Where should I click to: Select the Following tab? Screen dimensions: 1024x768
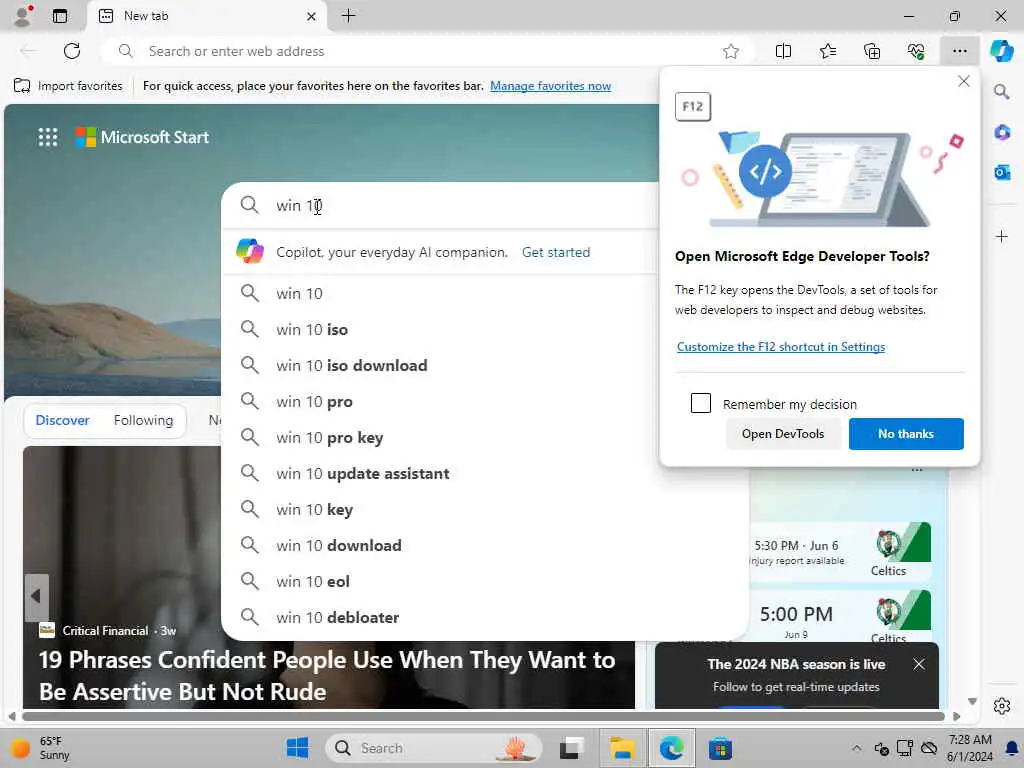pyautogui.click(x=143, y=420)
